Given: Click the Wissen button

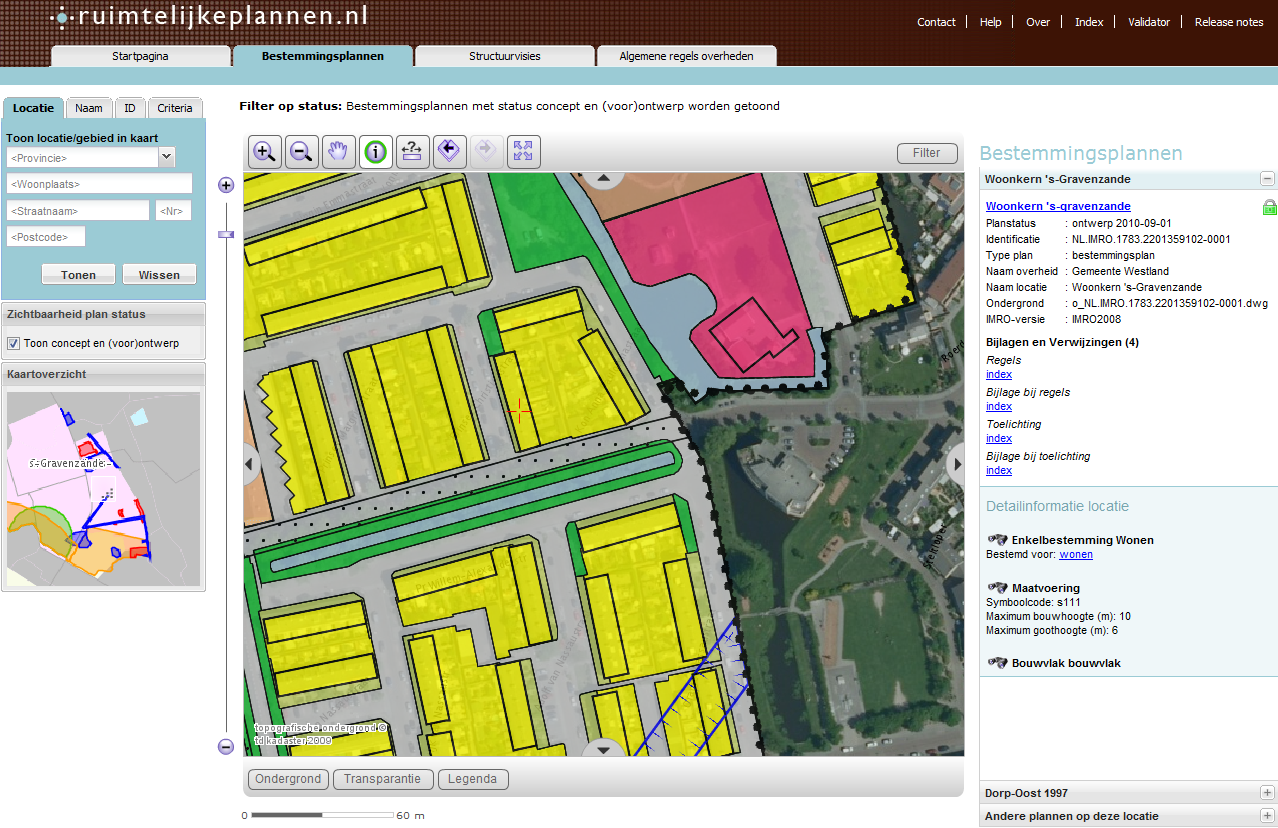Looking at the screenshot, I should click(159, 275).
